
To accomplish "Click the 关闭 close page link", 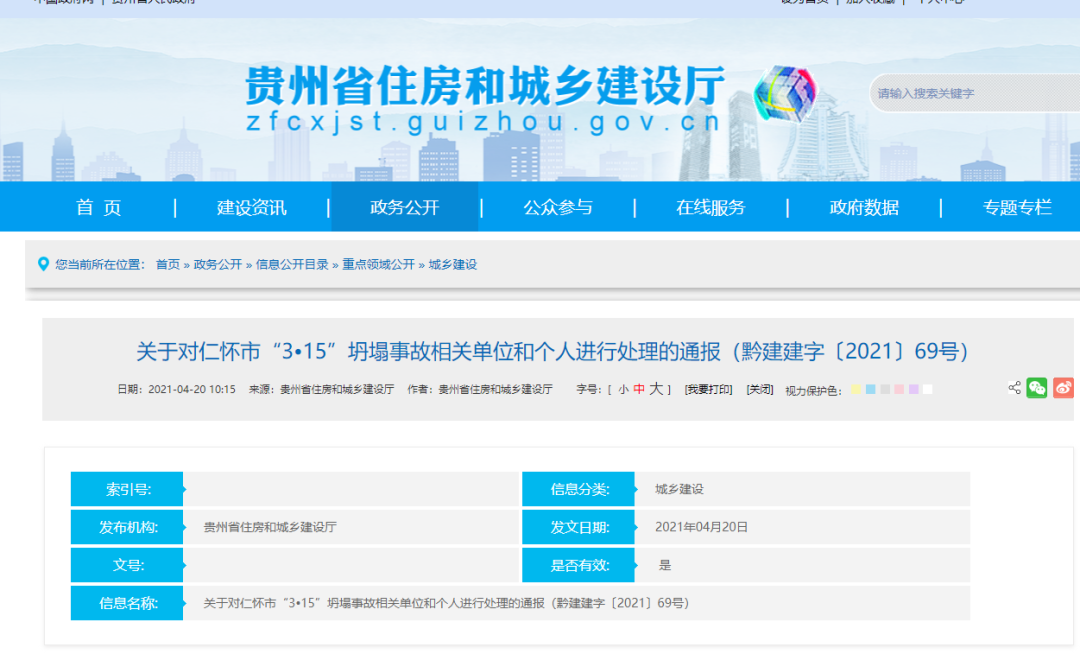I will pos(760,389).
